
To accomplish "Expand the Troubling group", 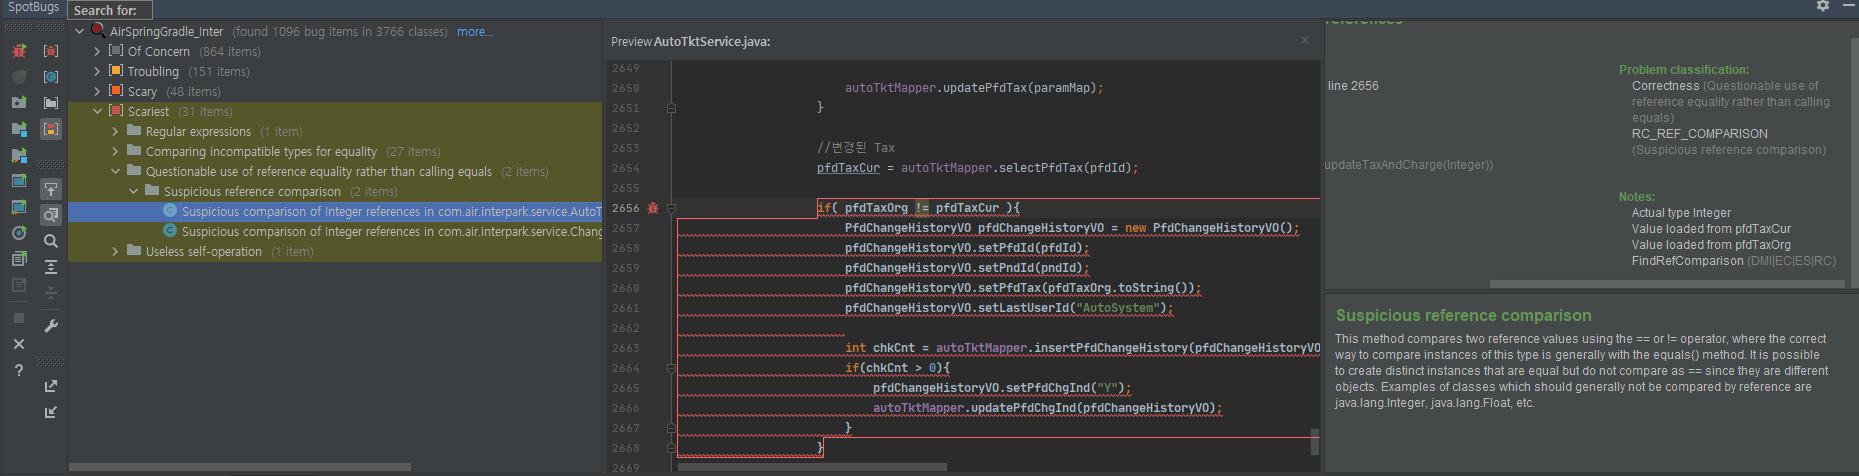I will coord(97,71).
